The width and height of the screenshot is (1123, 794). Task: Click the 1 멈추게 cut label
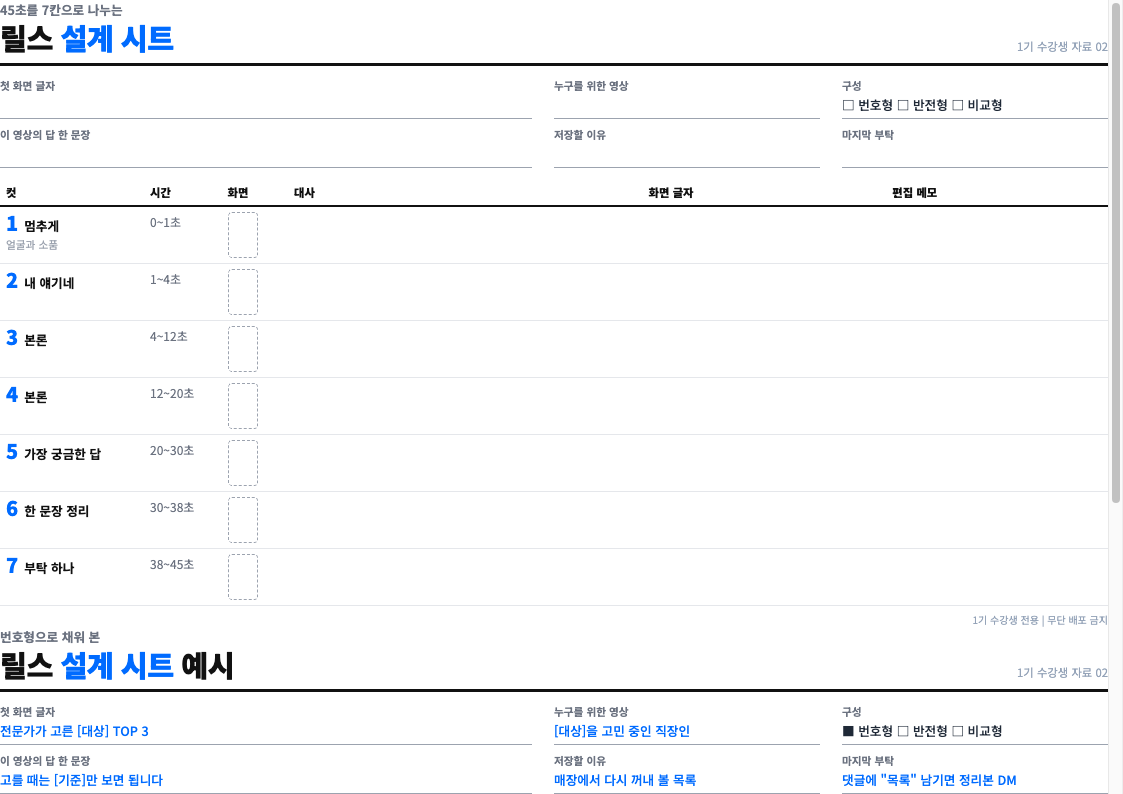33,225
